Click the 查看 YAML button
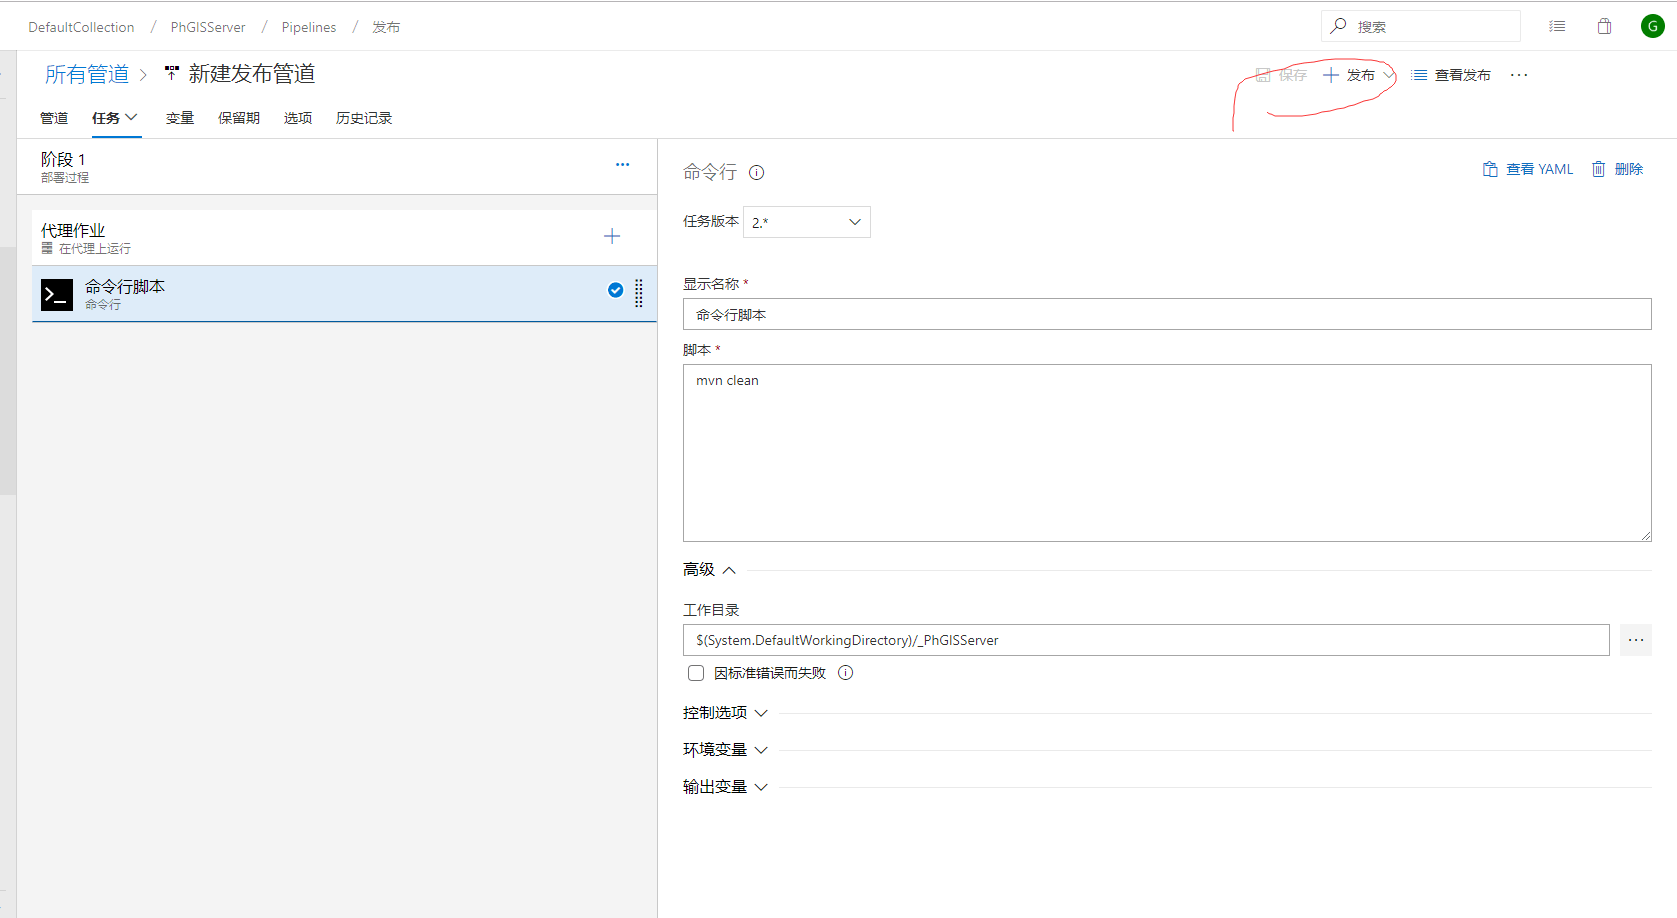The width and height of the screenshot is (1677, 918). coord(1528,169)
